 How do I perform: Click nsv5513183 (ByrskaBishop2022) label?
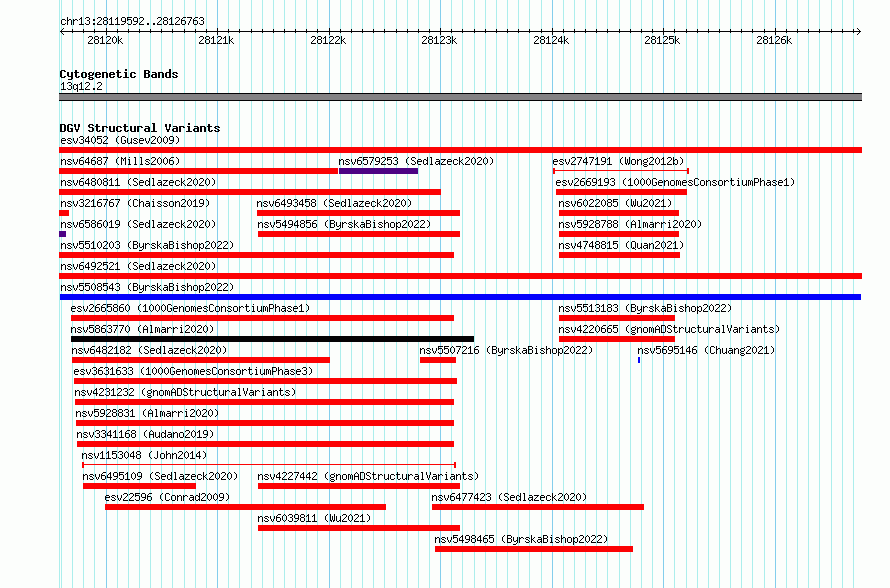[645, 308]
